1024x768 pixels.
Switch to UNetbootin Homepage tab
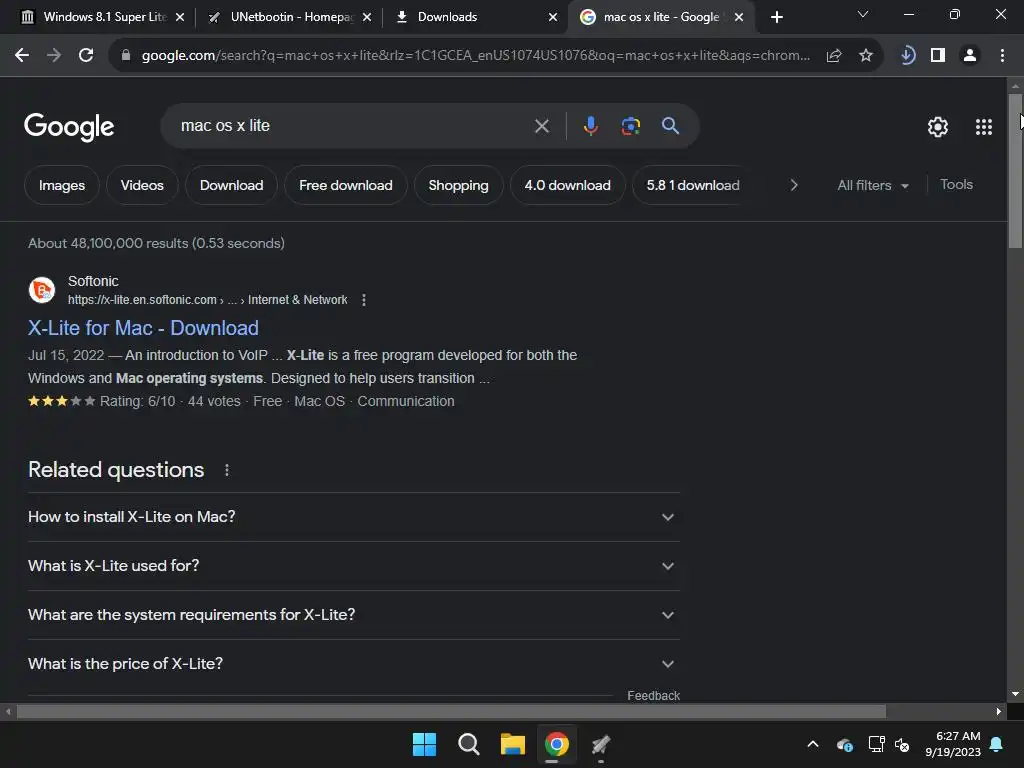tap(290, 17)
